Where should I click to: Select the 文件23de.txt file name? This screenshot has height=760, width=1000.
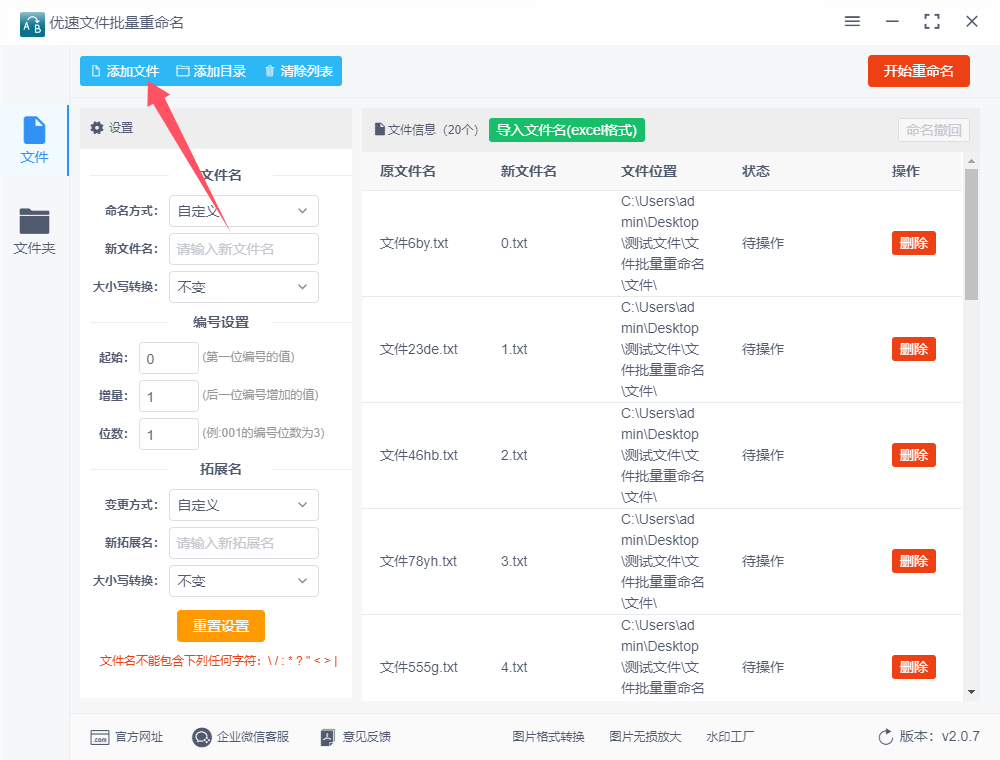(419, 349)
